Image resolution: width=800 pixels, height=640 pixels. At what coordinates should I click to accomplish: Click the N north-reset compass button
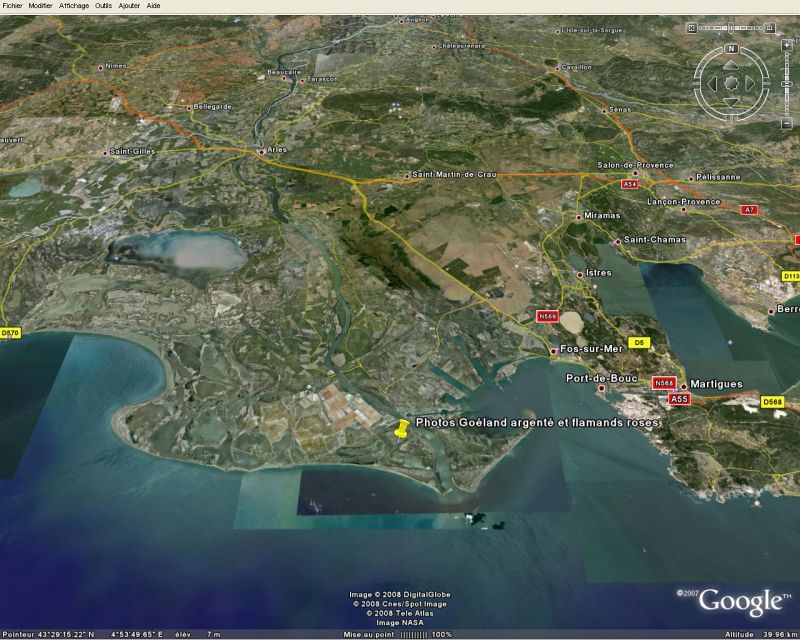coord(731,49)
